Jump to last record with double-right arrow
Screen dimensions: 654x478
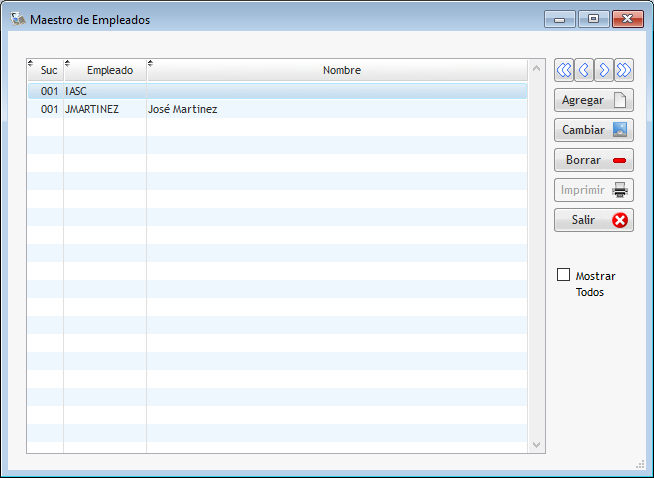pos(624,70)
